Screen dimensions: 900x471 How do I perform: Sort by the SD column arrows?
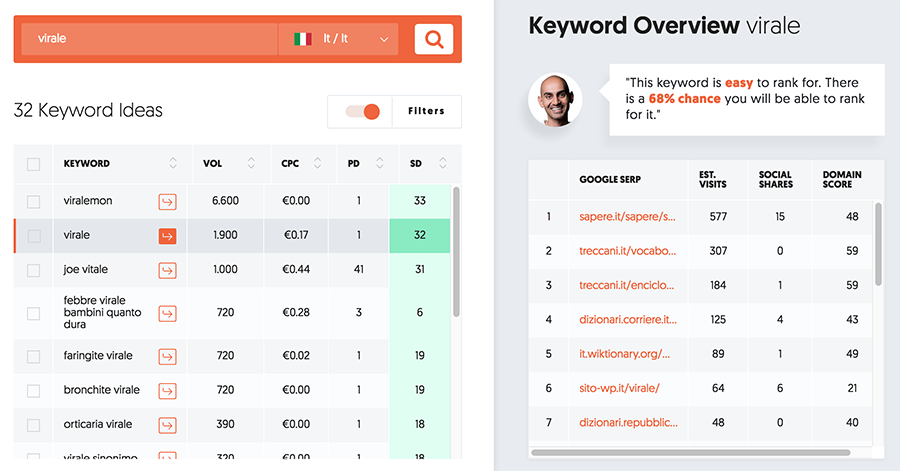(x=442, y=164)
